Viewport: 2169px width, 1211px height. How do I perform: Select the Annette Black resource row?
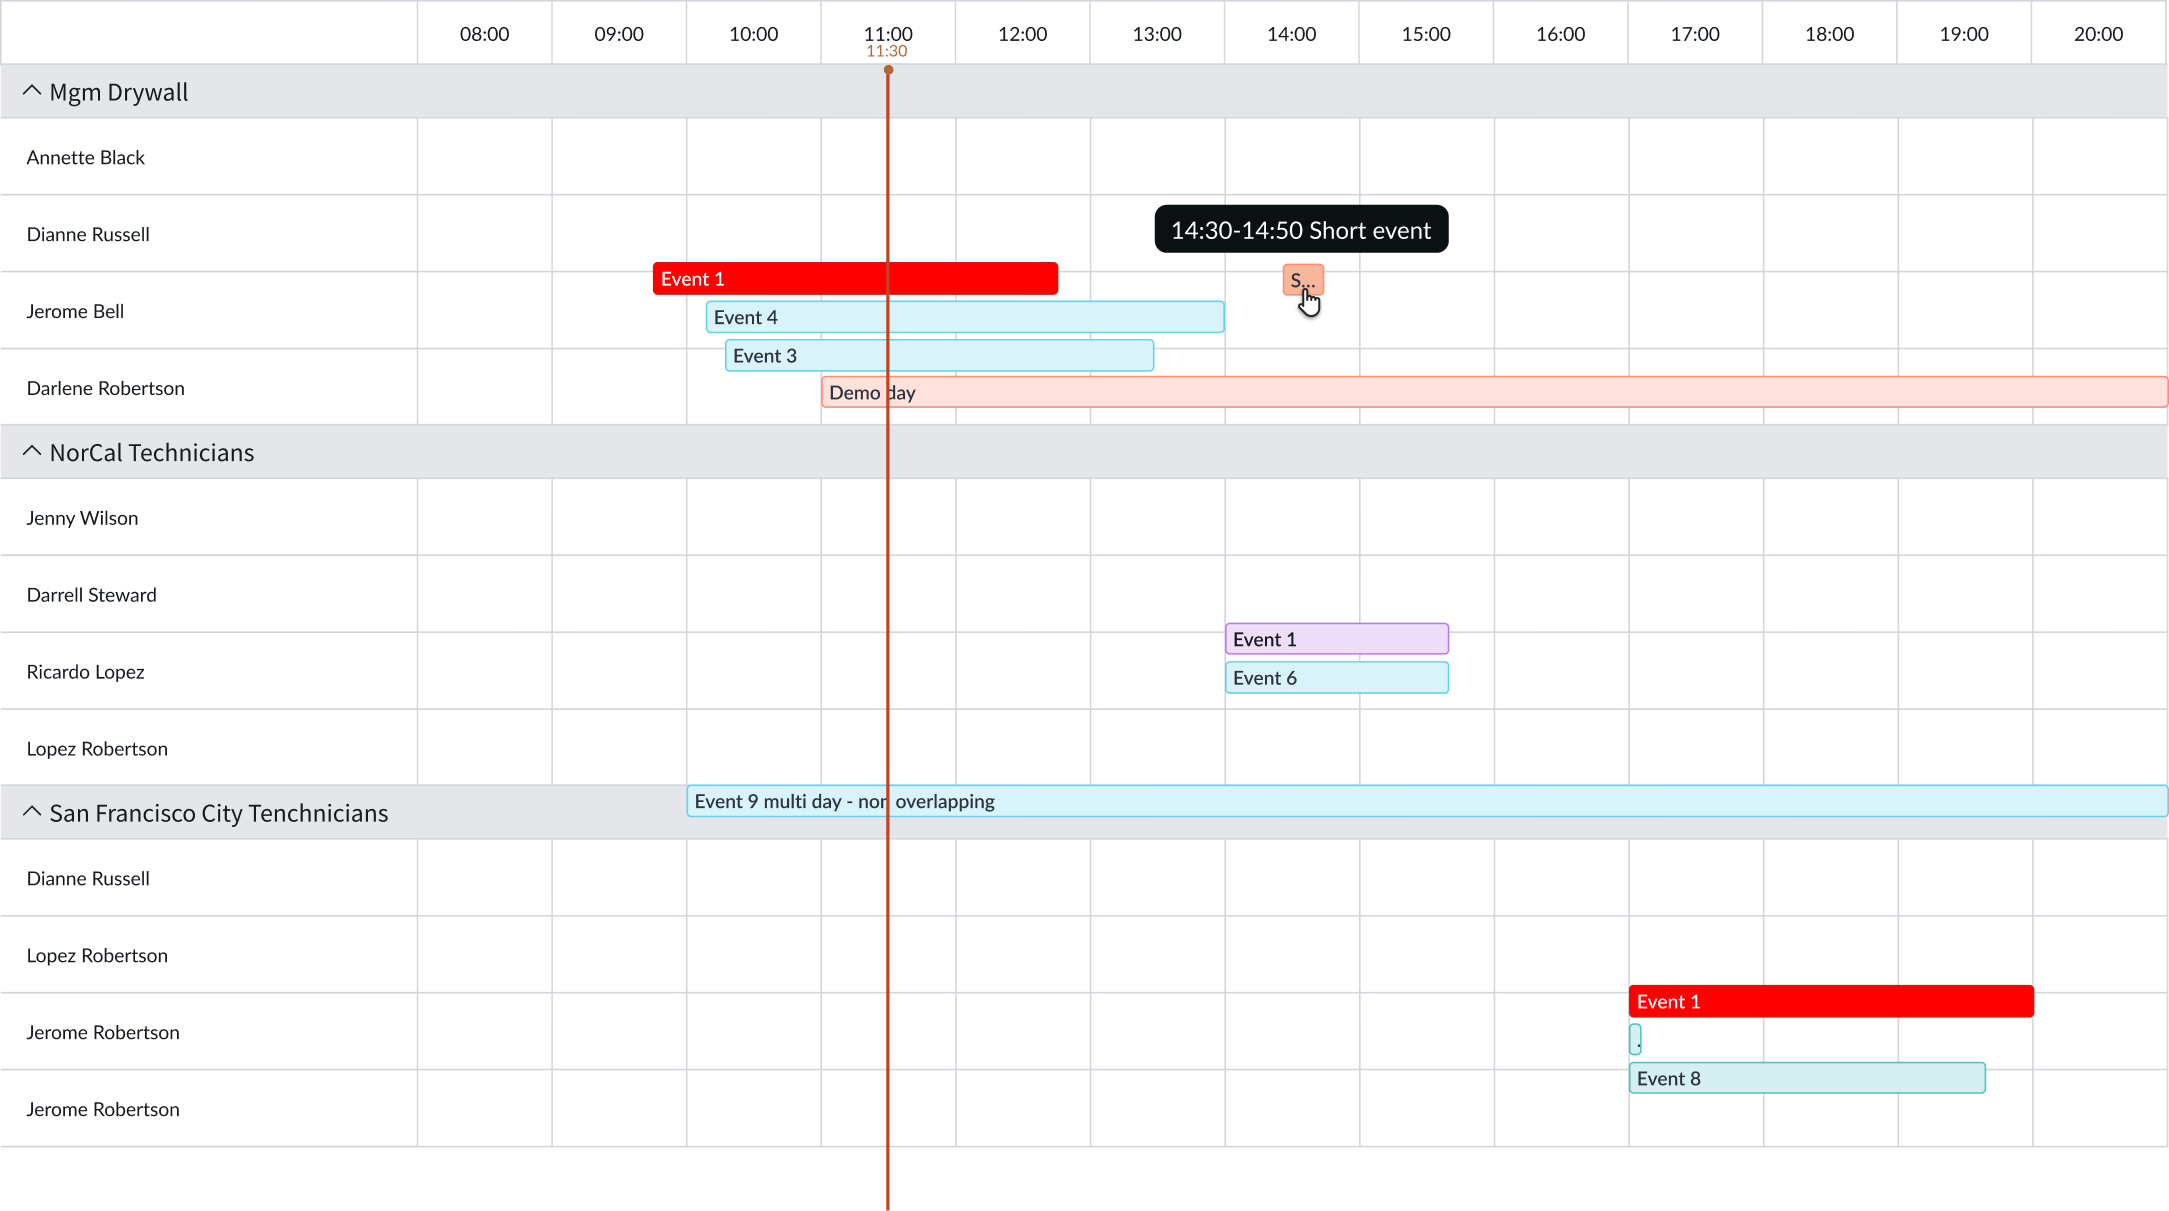pyautogui.click(x=86, y=157)
